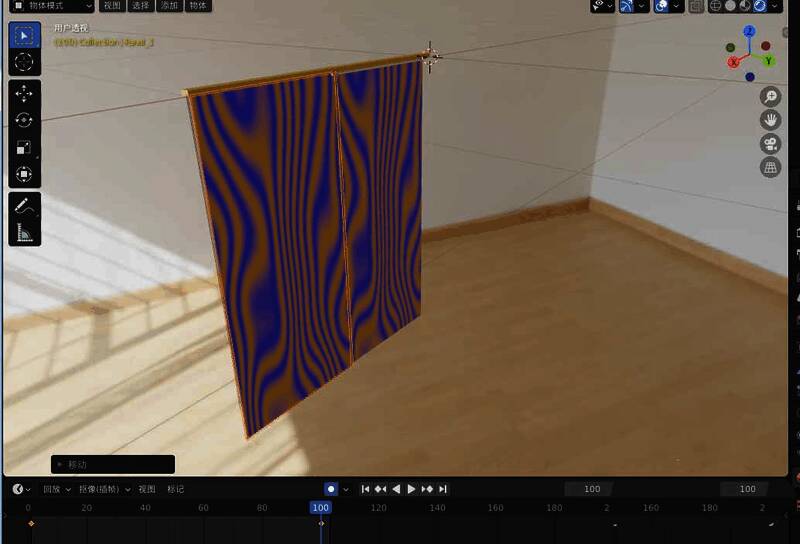Screen dimensions: 800x544
Task: Toggle camera view with camera icon
Action: click(x=770, y=144)
